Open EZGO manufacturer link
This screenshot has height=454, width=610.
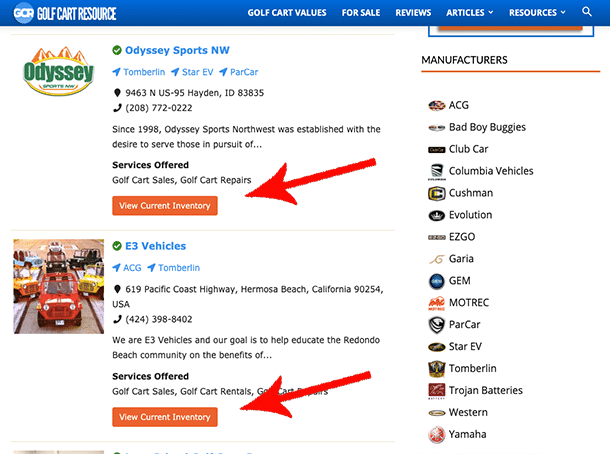point(462,237)
